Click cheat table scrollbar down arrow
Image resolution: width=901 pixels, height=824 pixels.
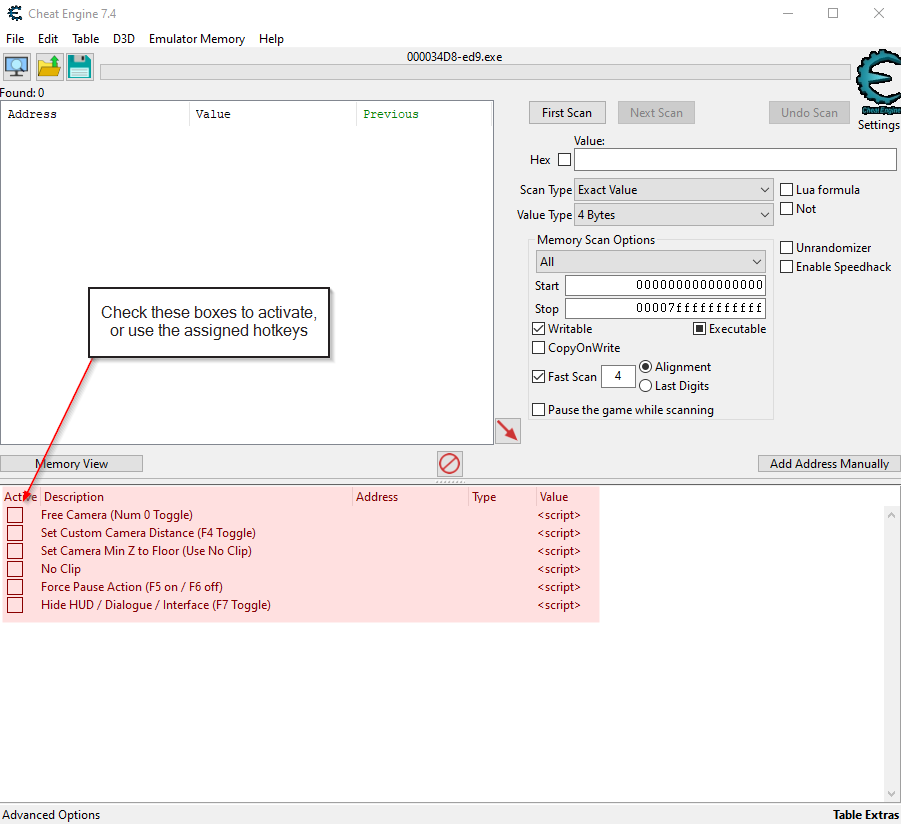point(891,794)
